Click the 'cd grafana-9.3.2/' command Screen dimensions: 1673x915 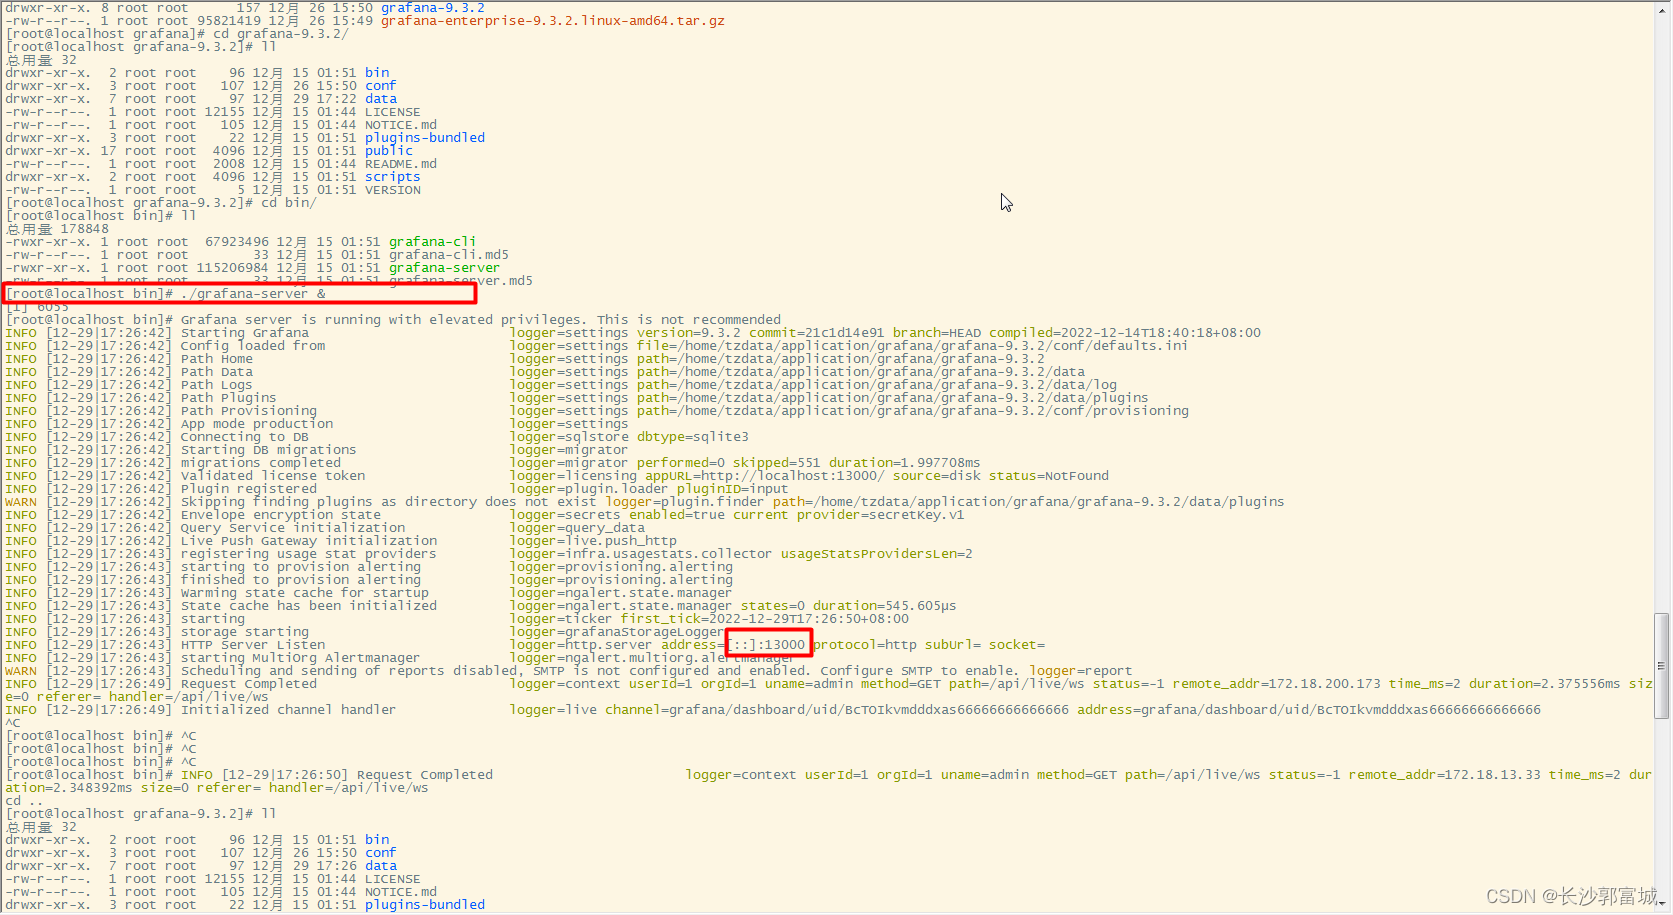coord(281,34)
